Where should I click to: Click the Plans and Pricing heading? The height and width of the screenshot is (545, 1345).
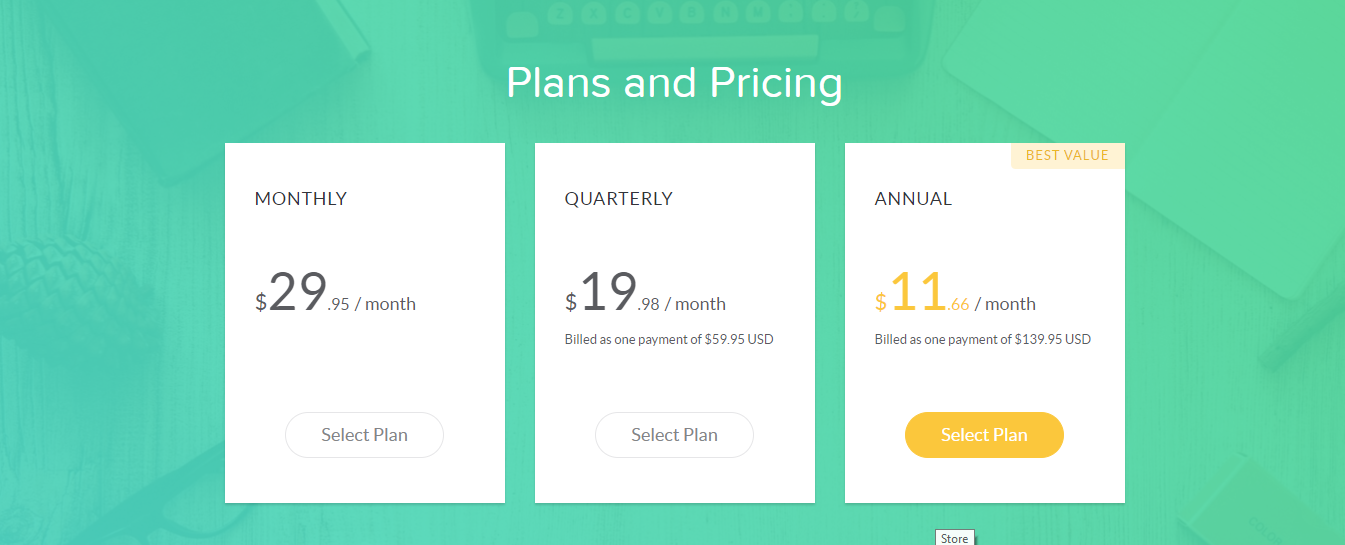(673, 83)
